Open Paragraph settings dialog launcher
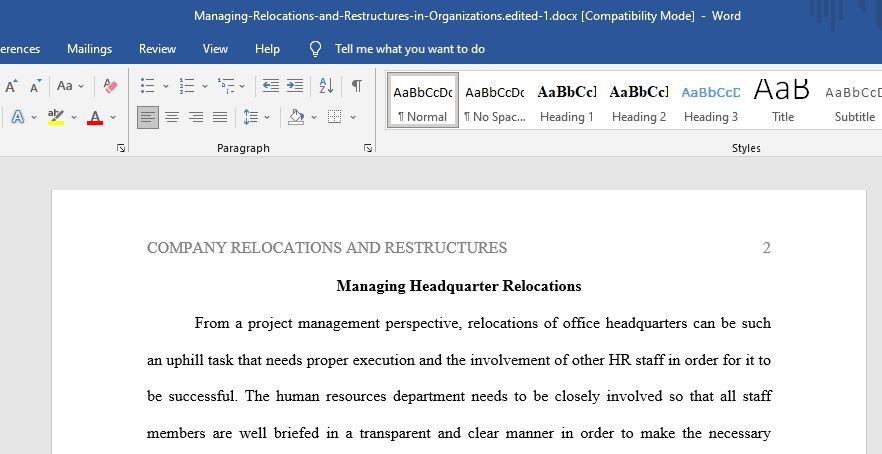Viewport: 882px width, 454px height. pyautogui.click(x=368, y=148)
